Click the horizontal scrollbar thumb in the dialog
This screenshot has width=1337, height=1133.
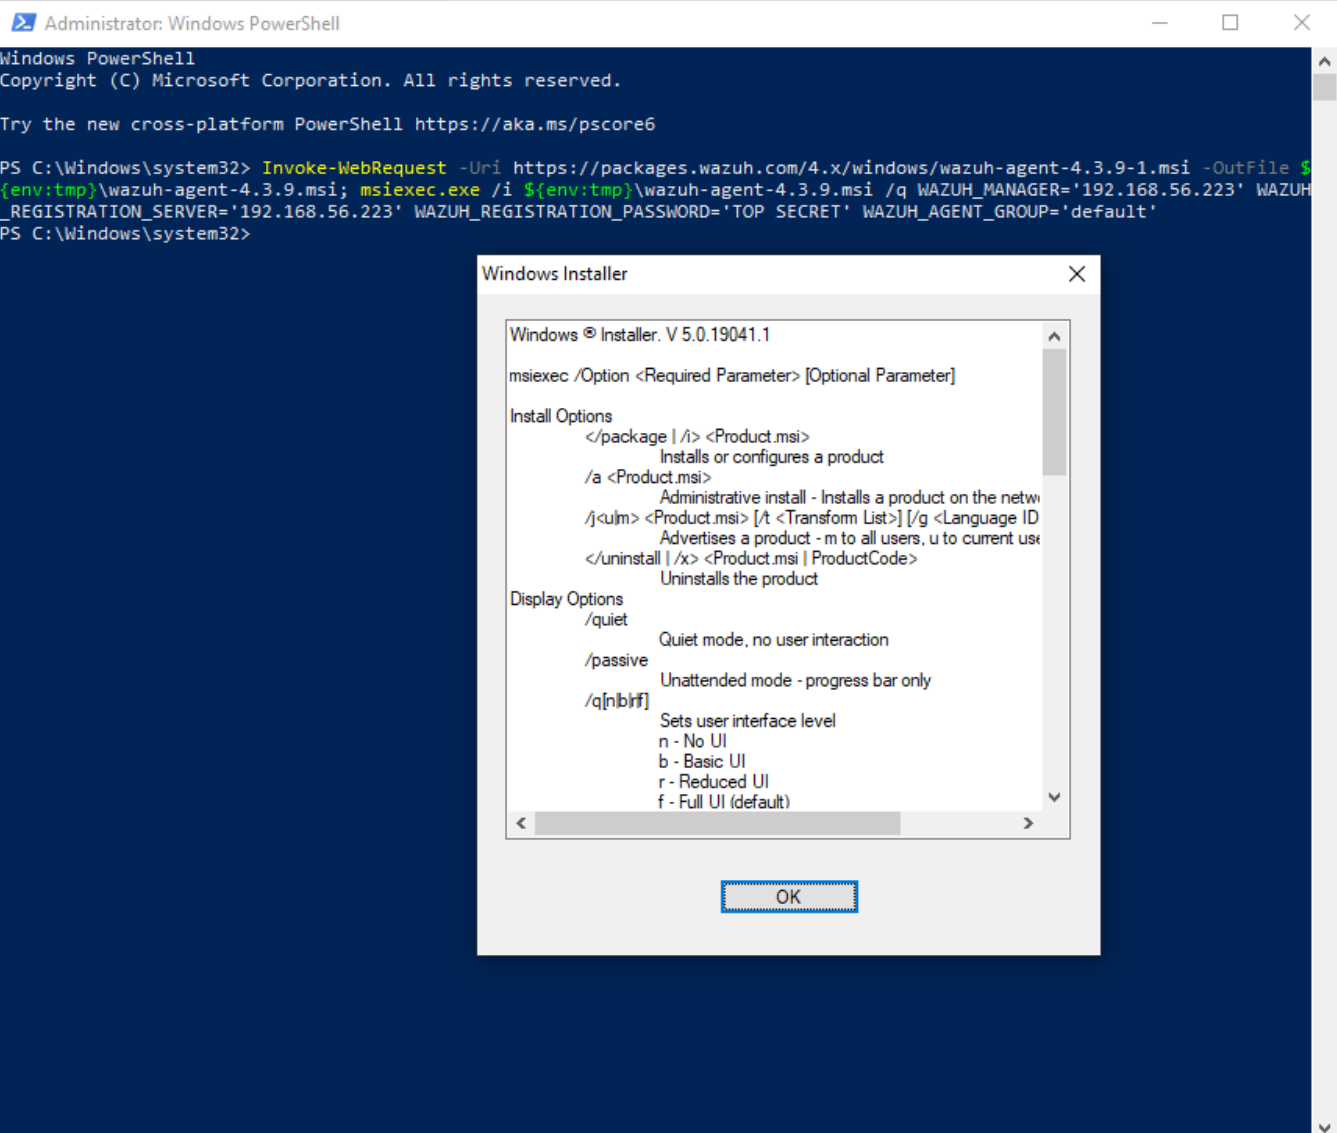(720, 823)
